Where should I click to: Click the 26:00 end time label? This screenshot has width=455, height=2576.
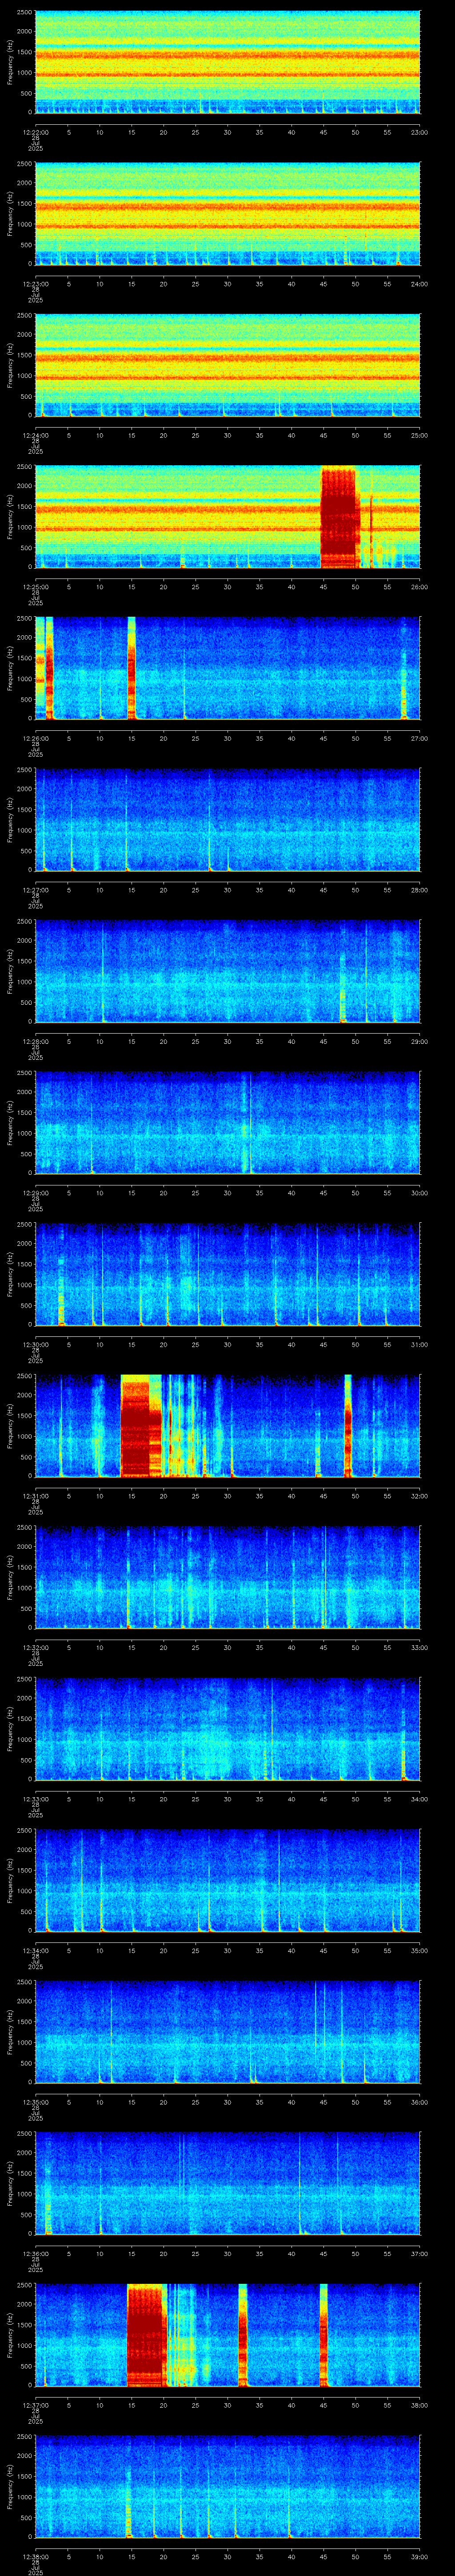(x=420, y=587)
